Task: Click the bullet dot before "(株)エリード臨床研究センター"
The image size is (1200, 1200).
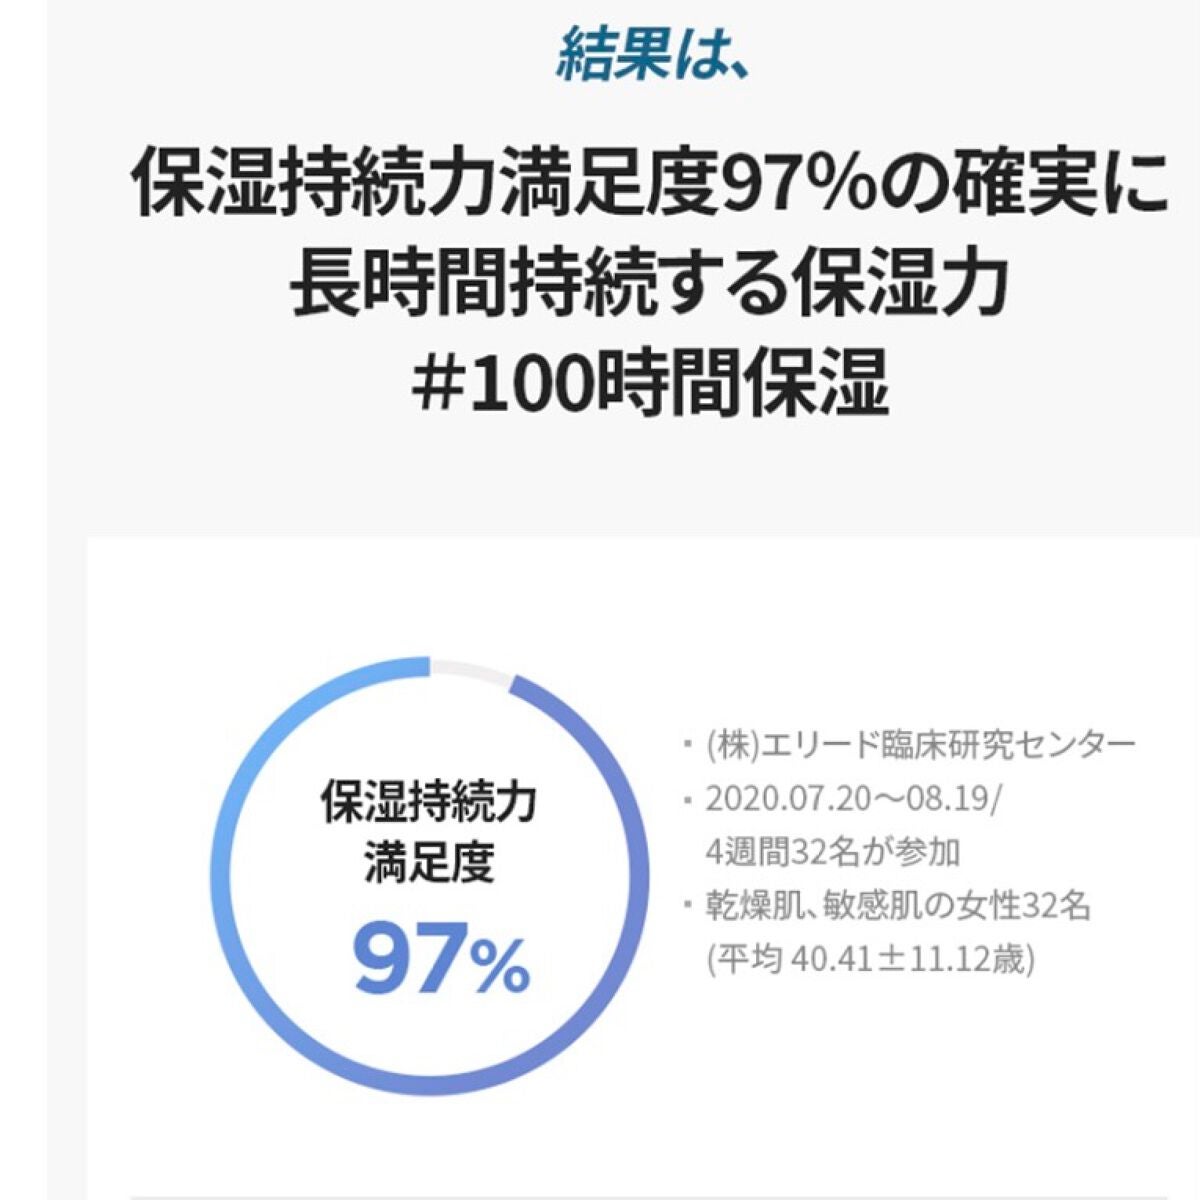Action: click(x=687, y=745)
